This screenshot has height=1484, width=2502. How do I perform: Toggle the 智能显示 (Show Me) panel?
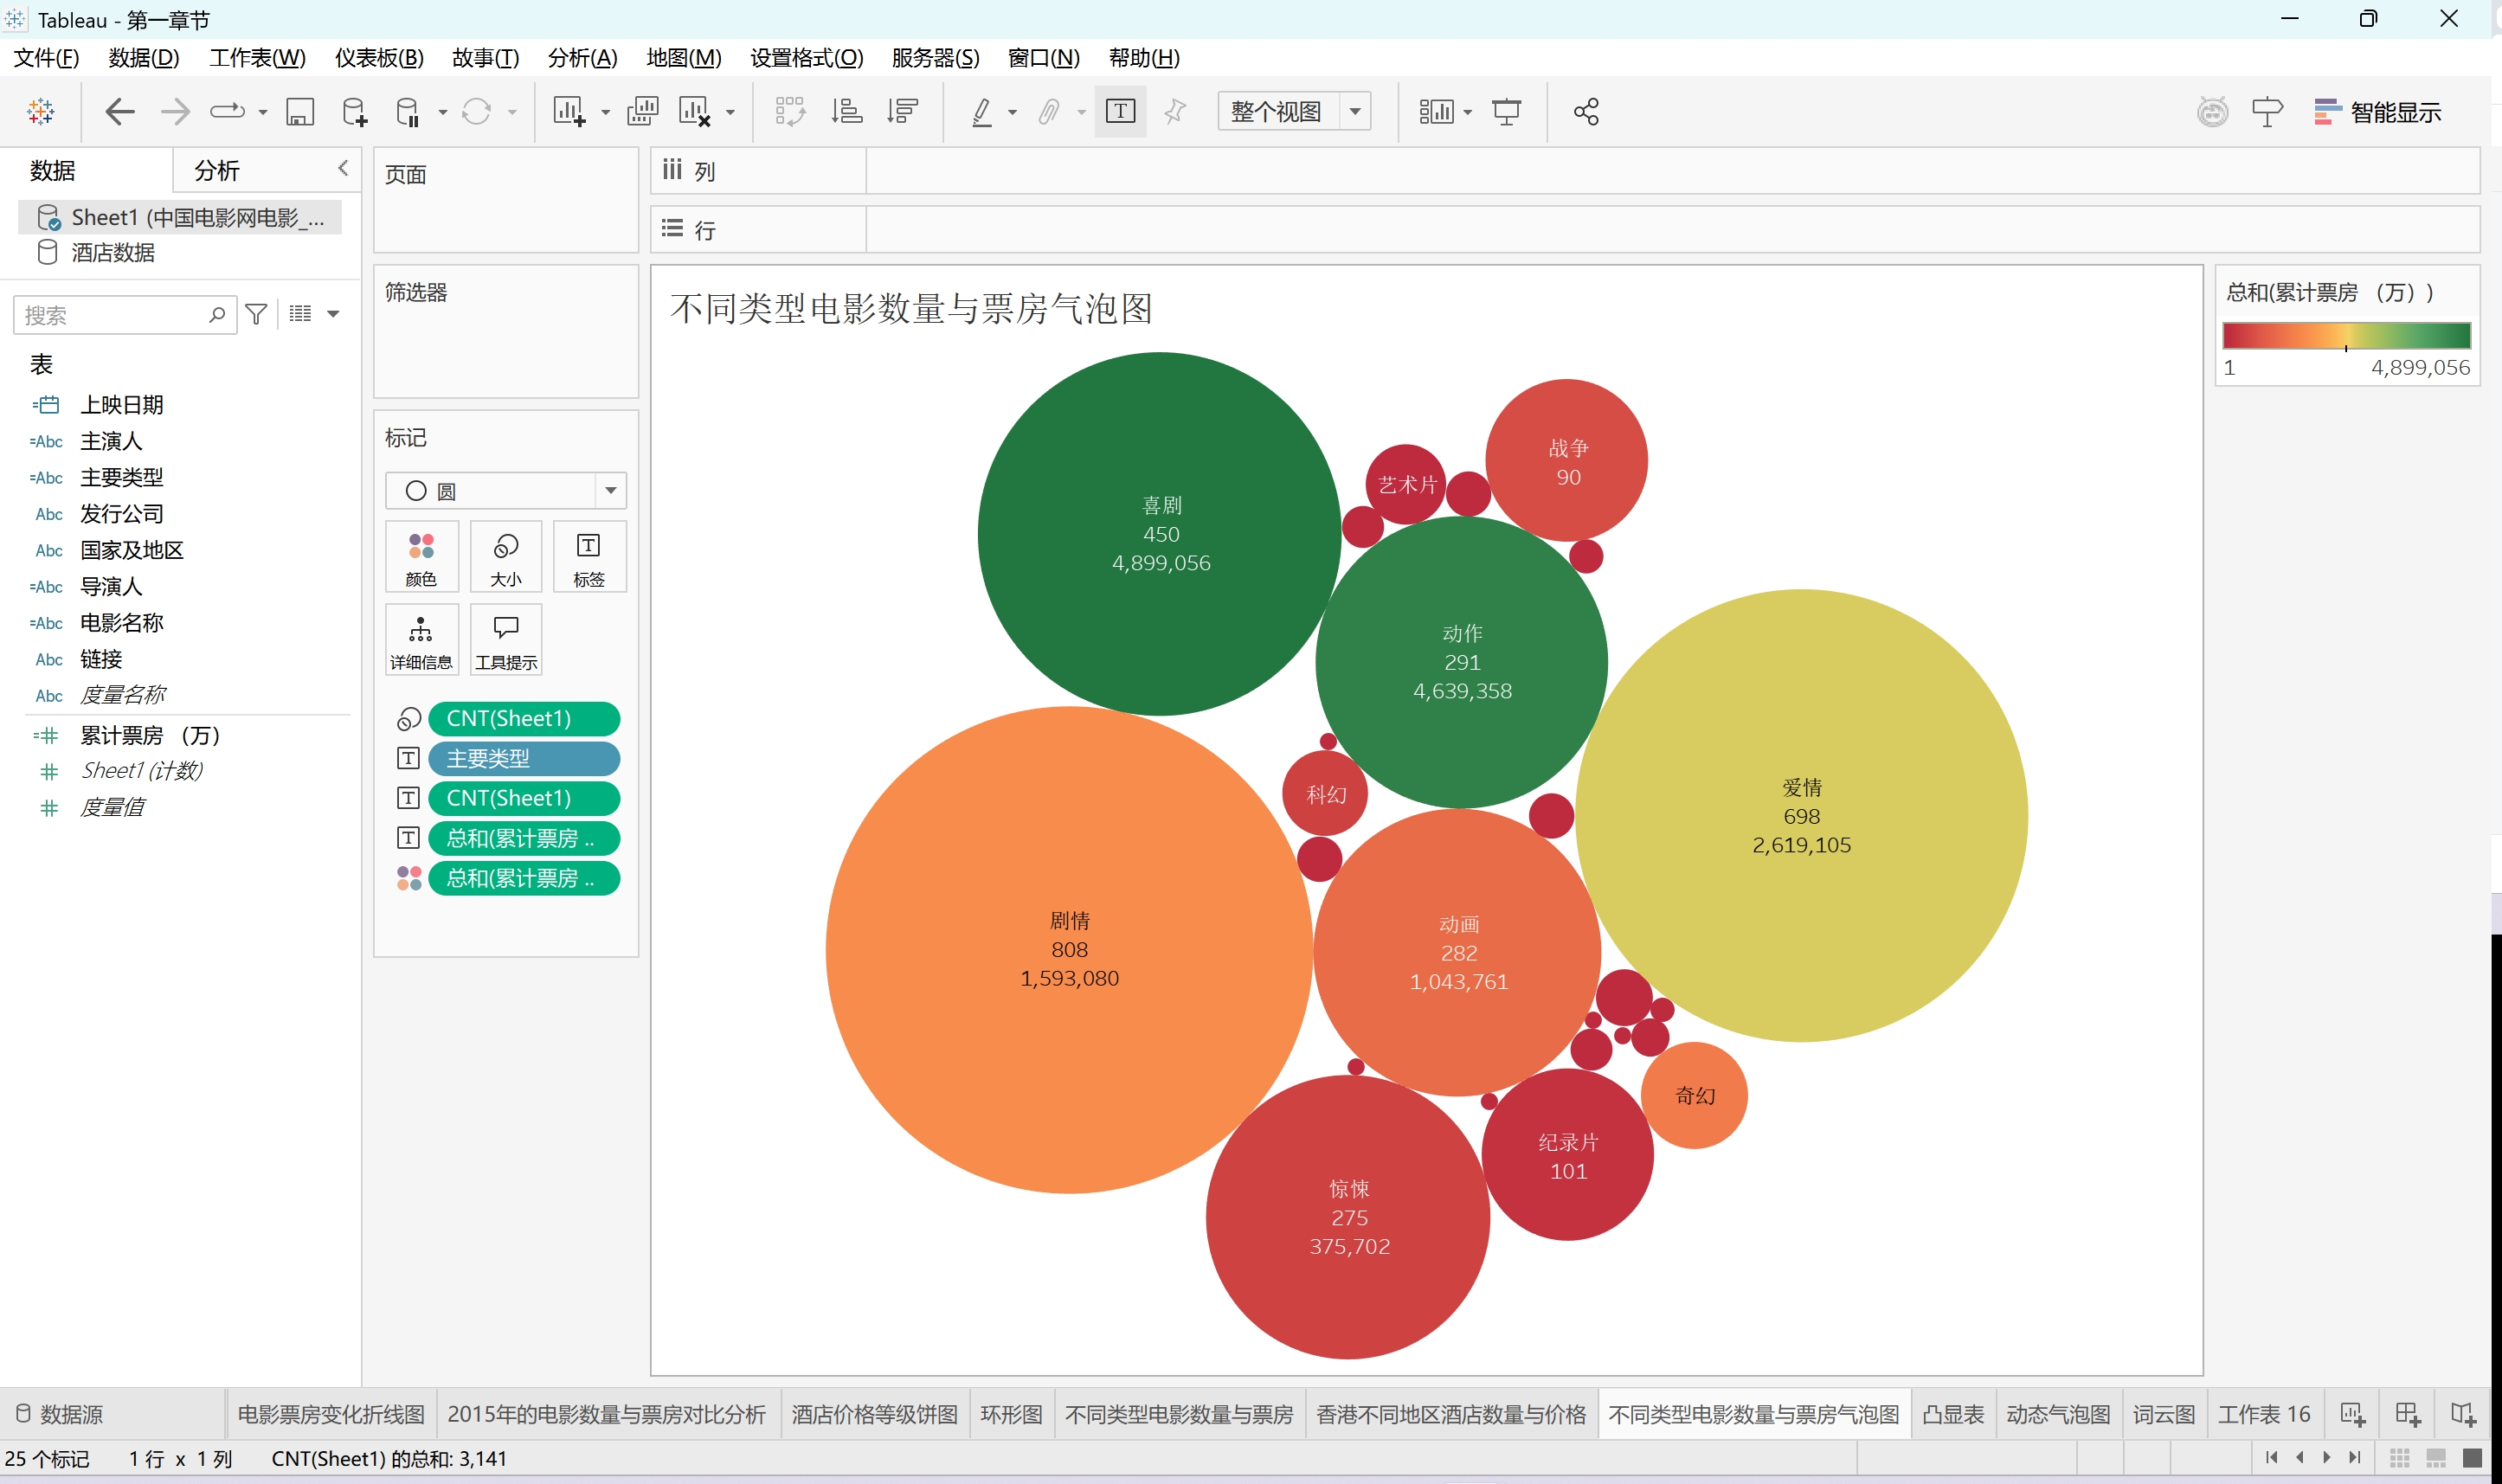pyautogui.click(x=2378, y=112)
